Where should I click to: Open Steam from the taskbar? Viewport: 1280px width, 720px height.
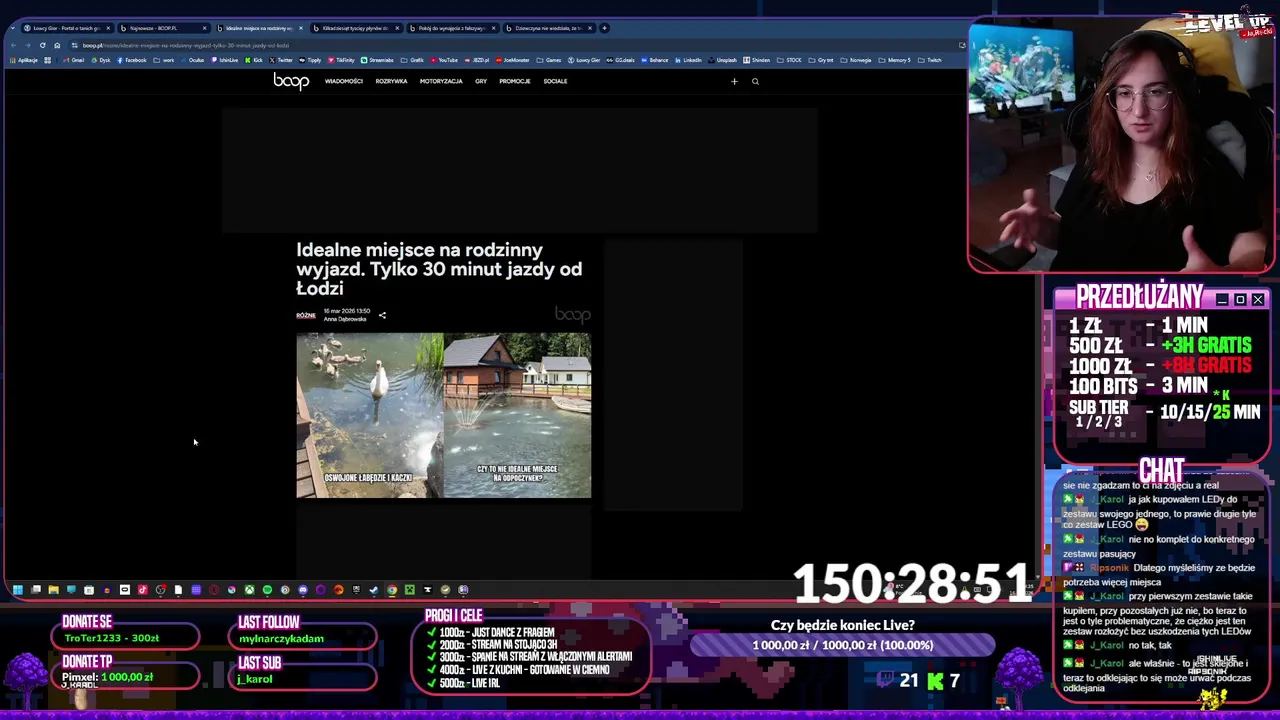point(374,590)
